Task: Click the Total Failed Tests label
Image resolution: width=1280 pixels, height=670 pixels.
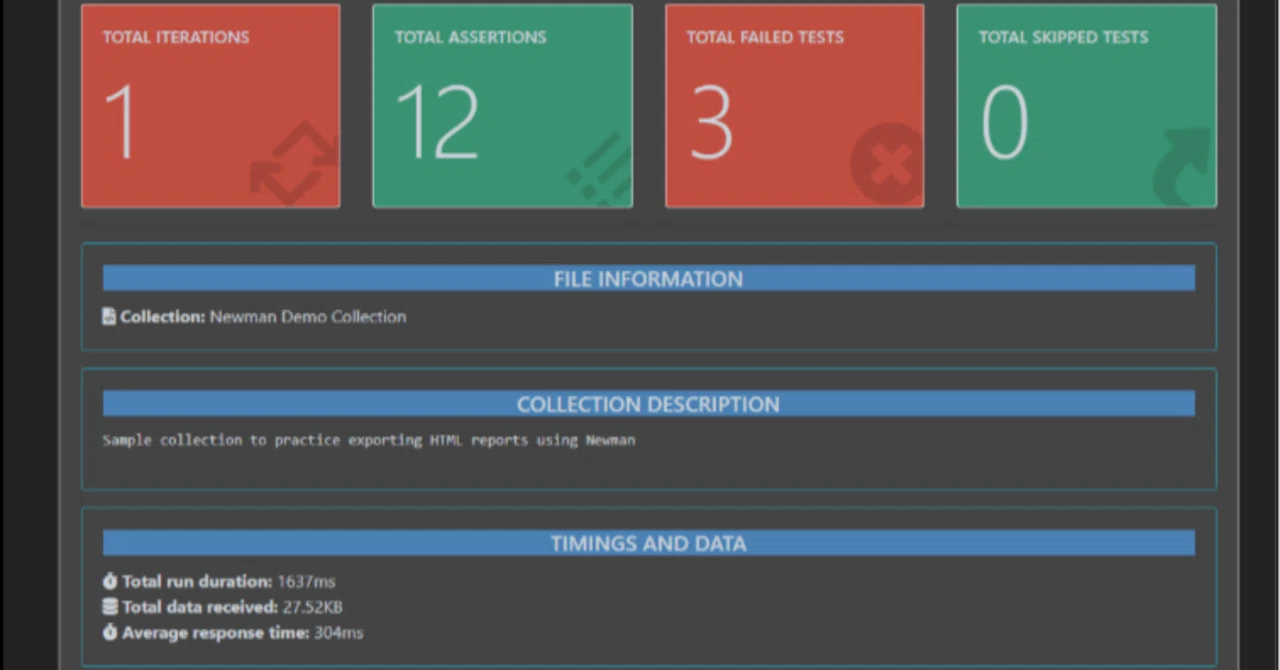Action: (x=765, y=37)
